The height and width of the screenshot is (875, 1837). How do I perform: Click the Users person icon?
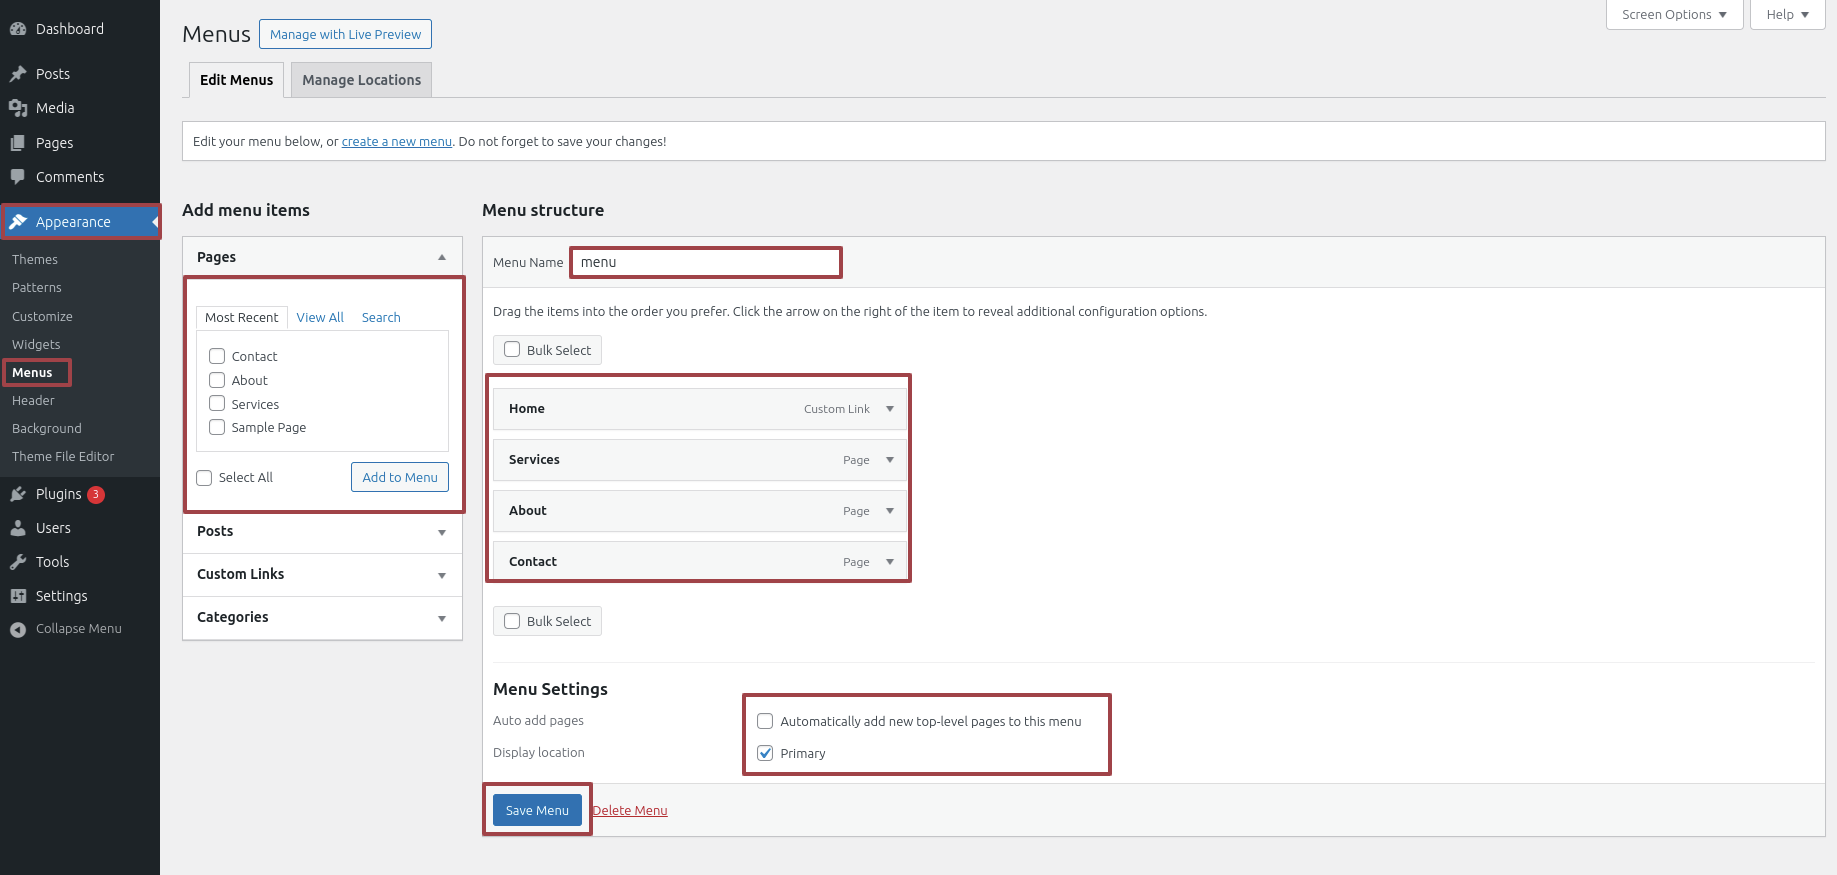(x=18, y=528)
